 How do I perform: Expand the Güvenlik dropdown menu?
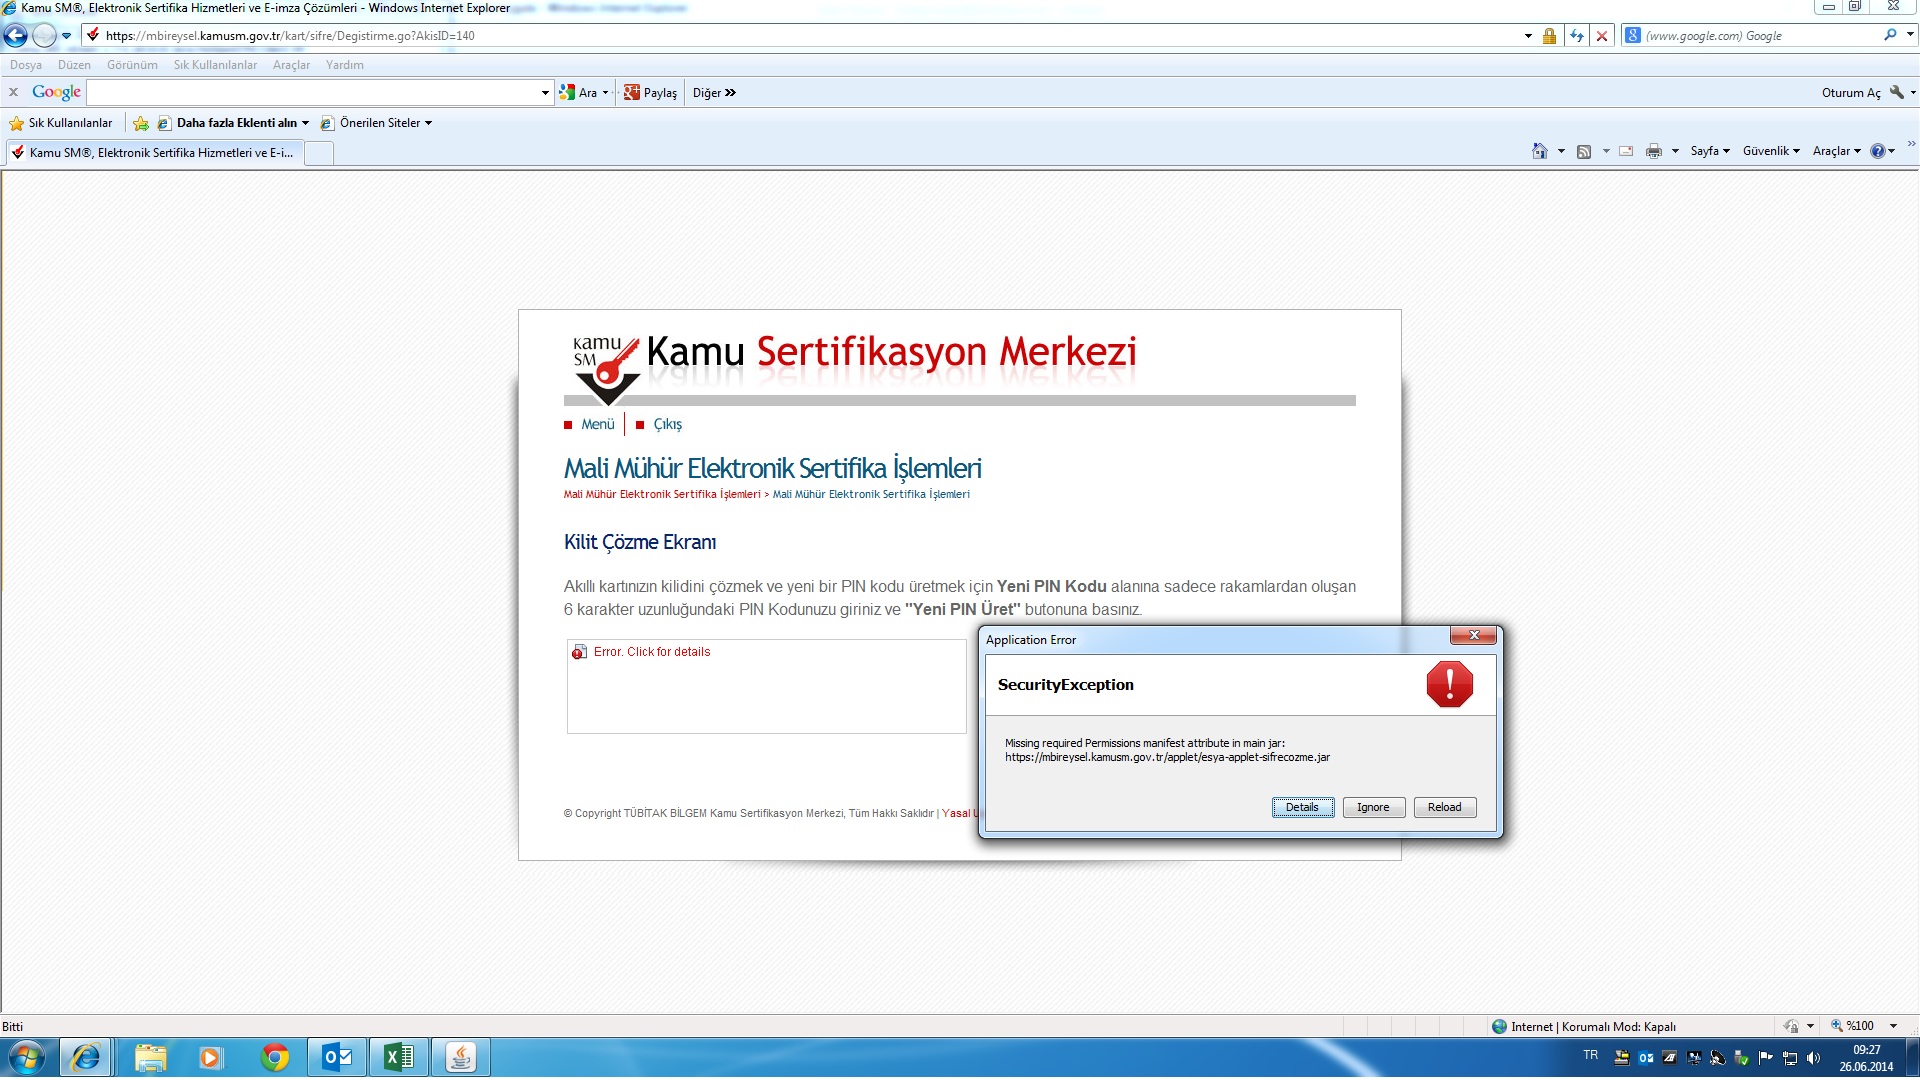1770,151
